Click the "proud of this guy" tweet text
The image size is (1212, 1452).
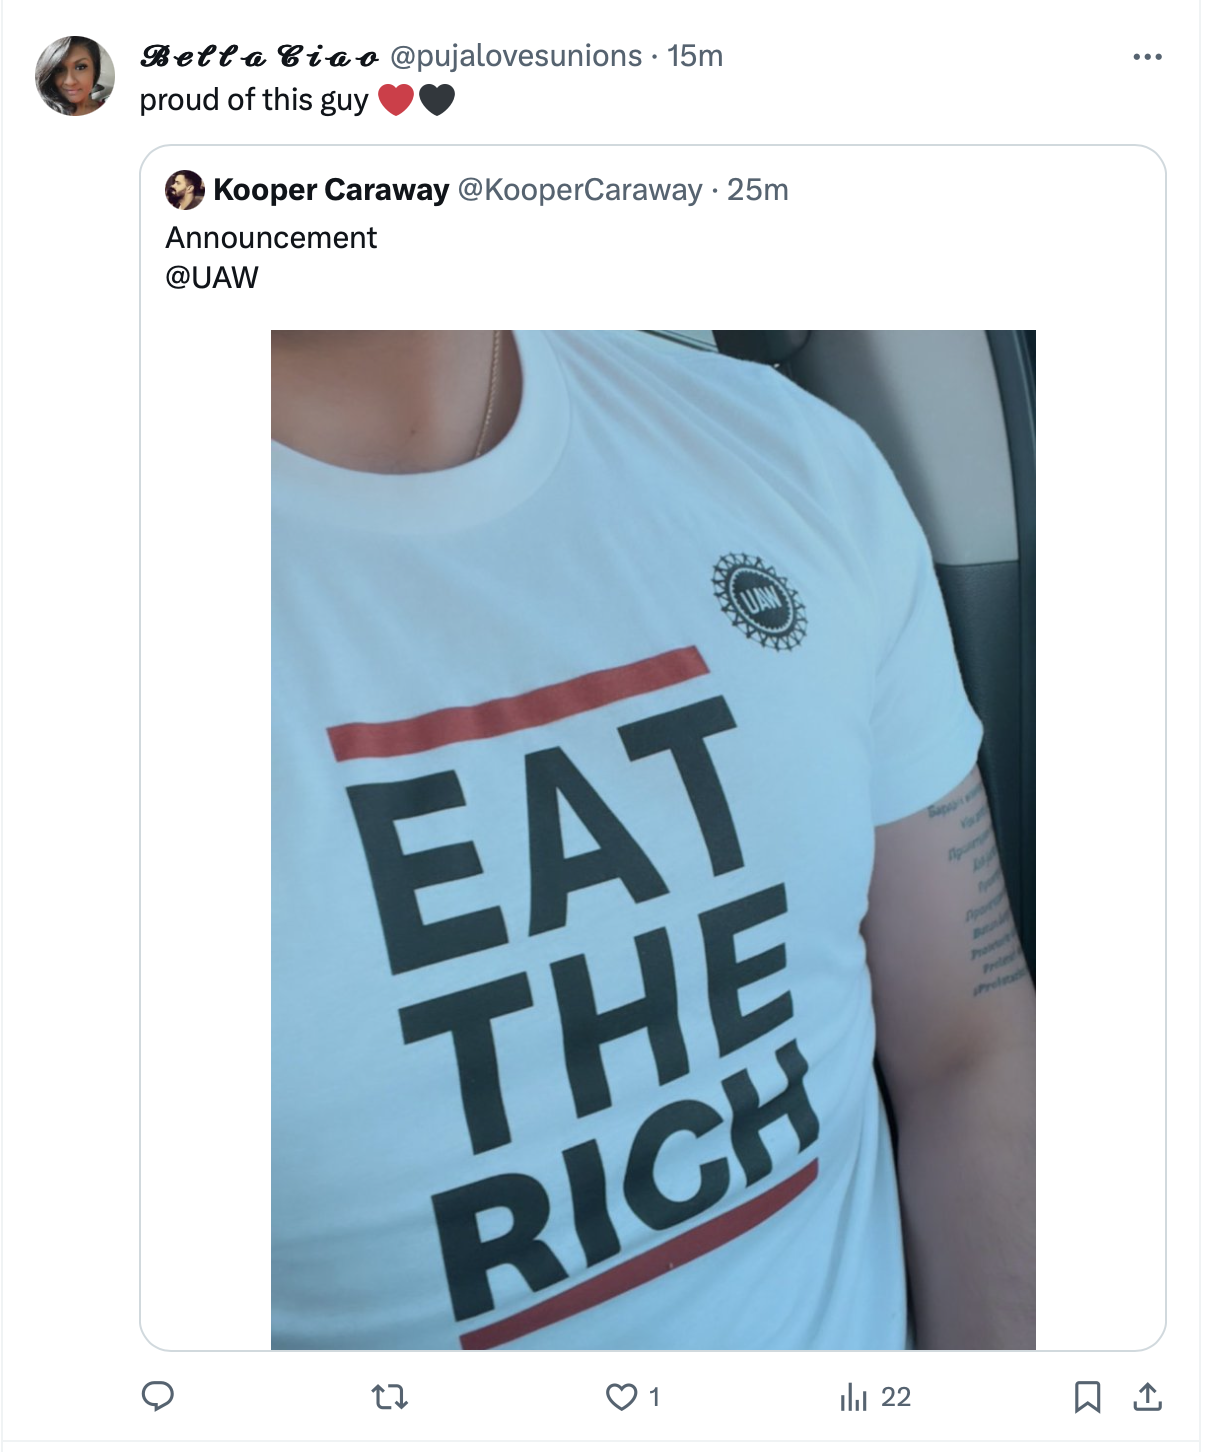(x=254, y=100)
